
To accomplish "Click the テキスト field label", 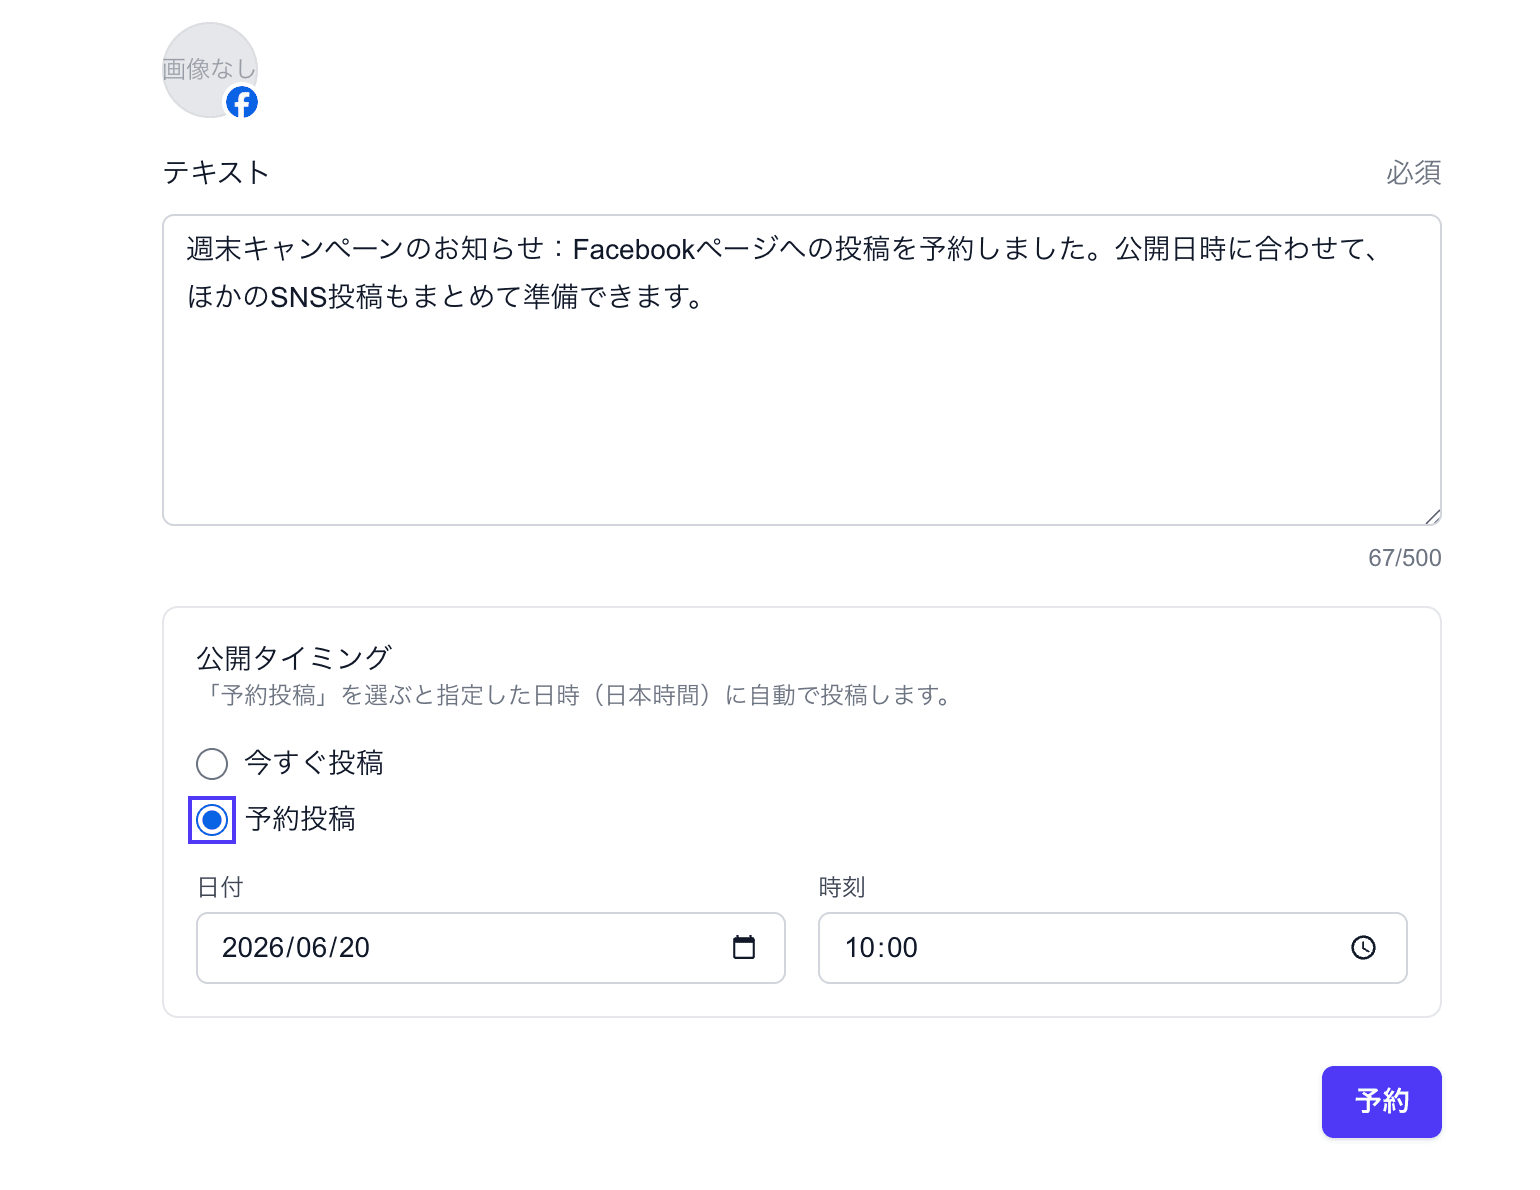I will pos(216,173).
